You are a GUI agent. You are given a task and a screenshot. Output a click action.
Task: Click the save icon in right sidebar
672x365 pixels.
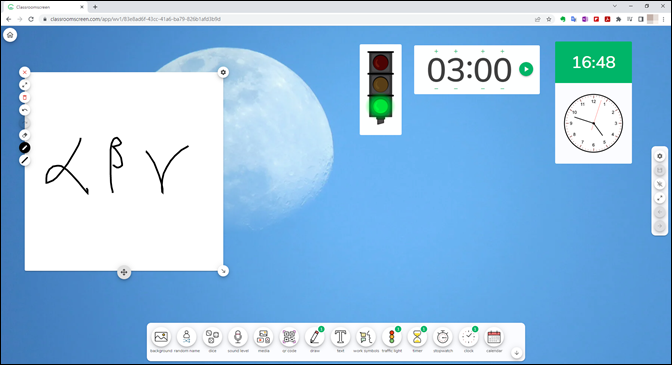point(660,171)
